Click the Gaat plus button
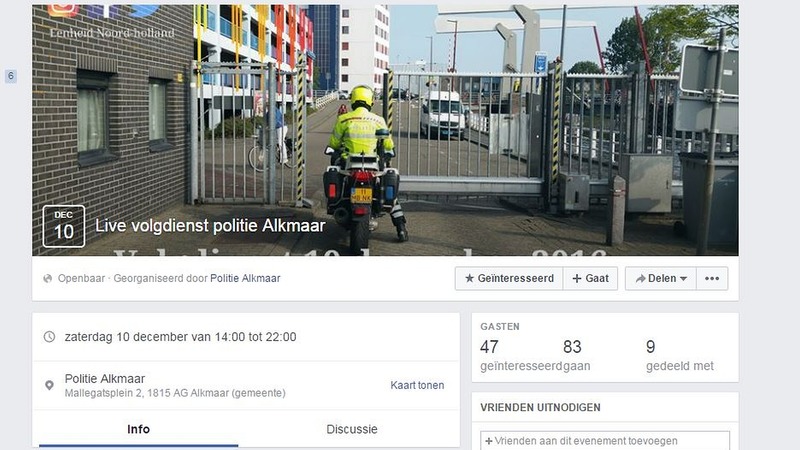The image size is (800, 450). pos(590,279)
